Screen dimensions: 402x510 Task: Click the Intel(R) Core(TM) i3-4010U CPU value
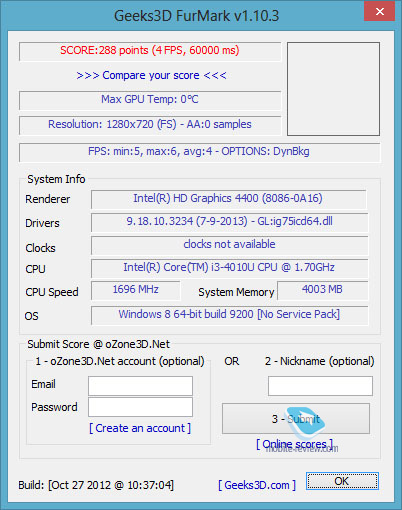pyautogui.click(x=229, y=268)
